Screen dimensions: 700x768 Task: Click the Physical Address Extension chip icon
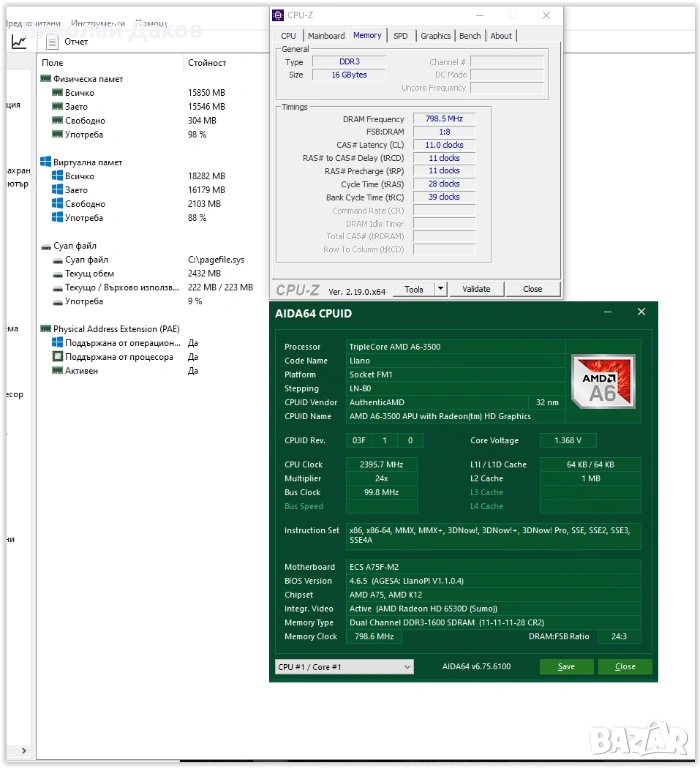[45, 329]
